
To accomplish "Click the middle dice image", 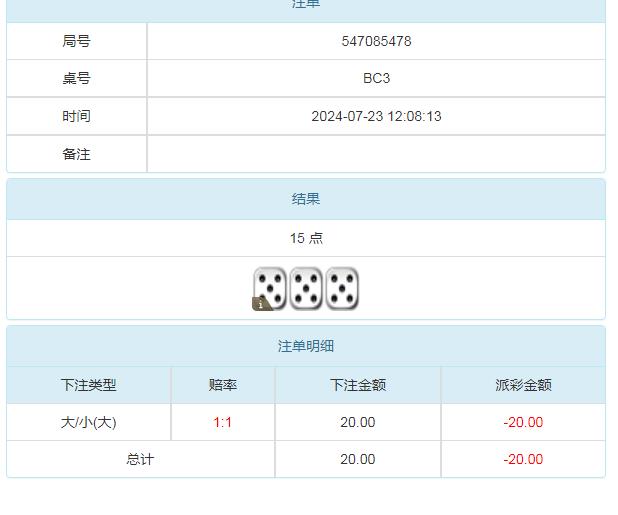I will tap(306, 288).
